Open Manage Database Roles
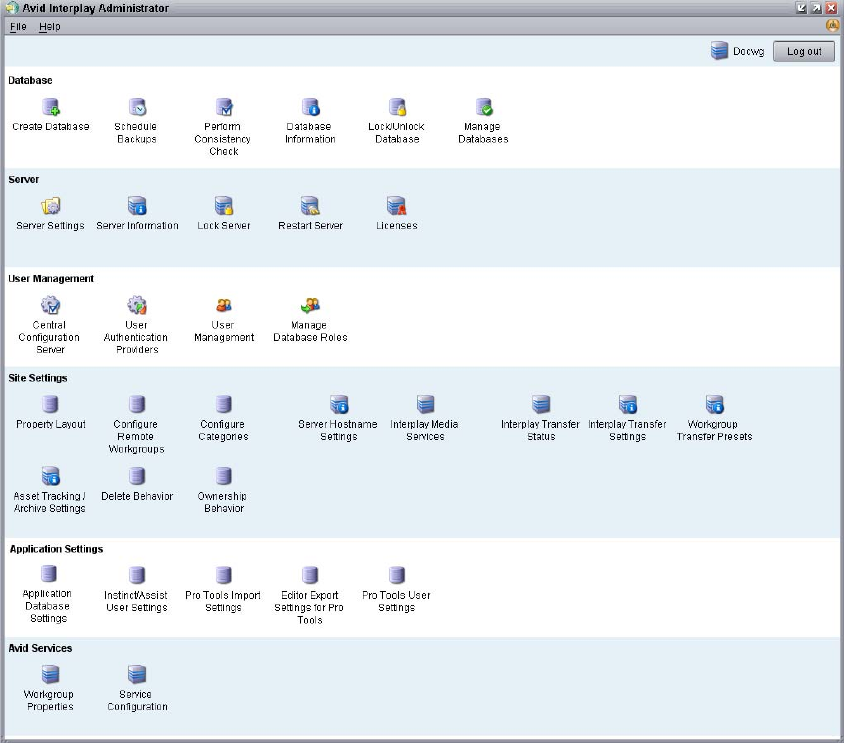Viewport: 844px width, 743px height. click(x=311, y=305)
